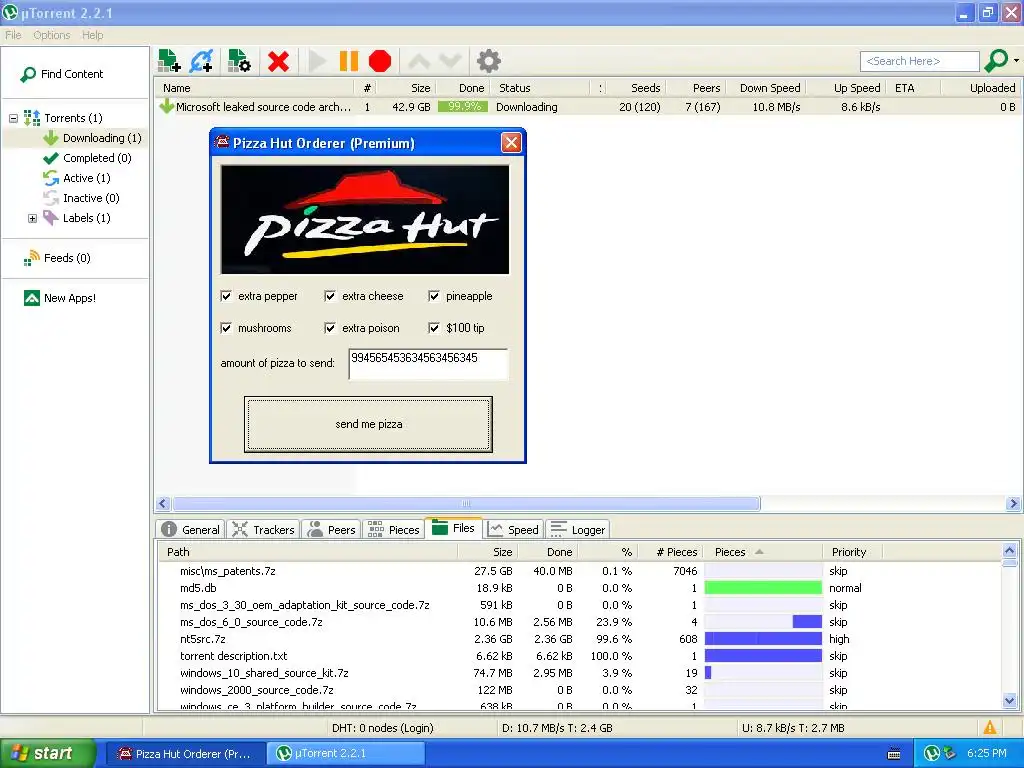Sort files by Pieces column header arrow

tap(760, 552)
